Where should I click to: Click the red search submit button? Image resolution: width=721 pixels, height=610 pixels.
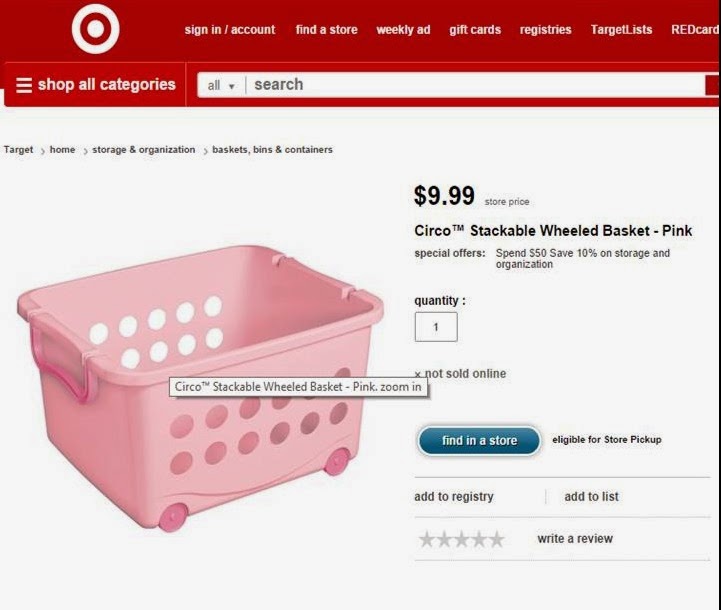coord(712,85)
